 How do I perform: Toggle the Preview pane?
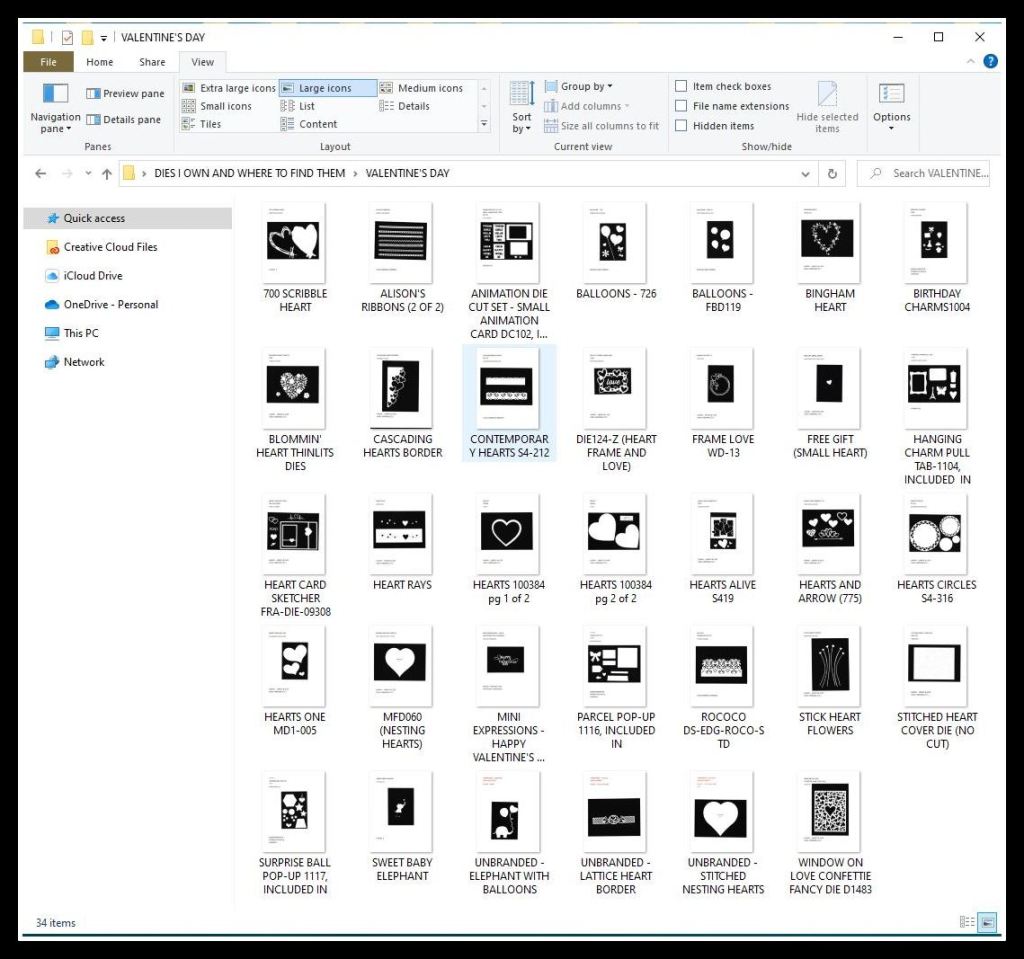(x=125, y=94)
